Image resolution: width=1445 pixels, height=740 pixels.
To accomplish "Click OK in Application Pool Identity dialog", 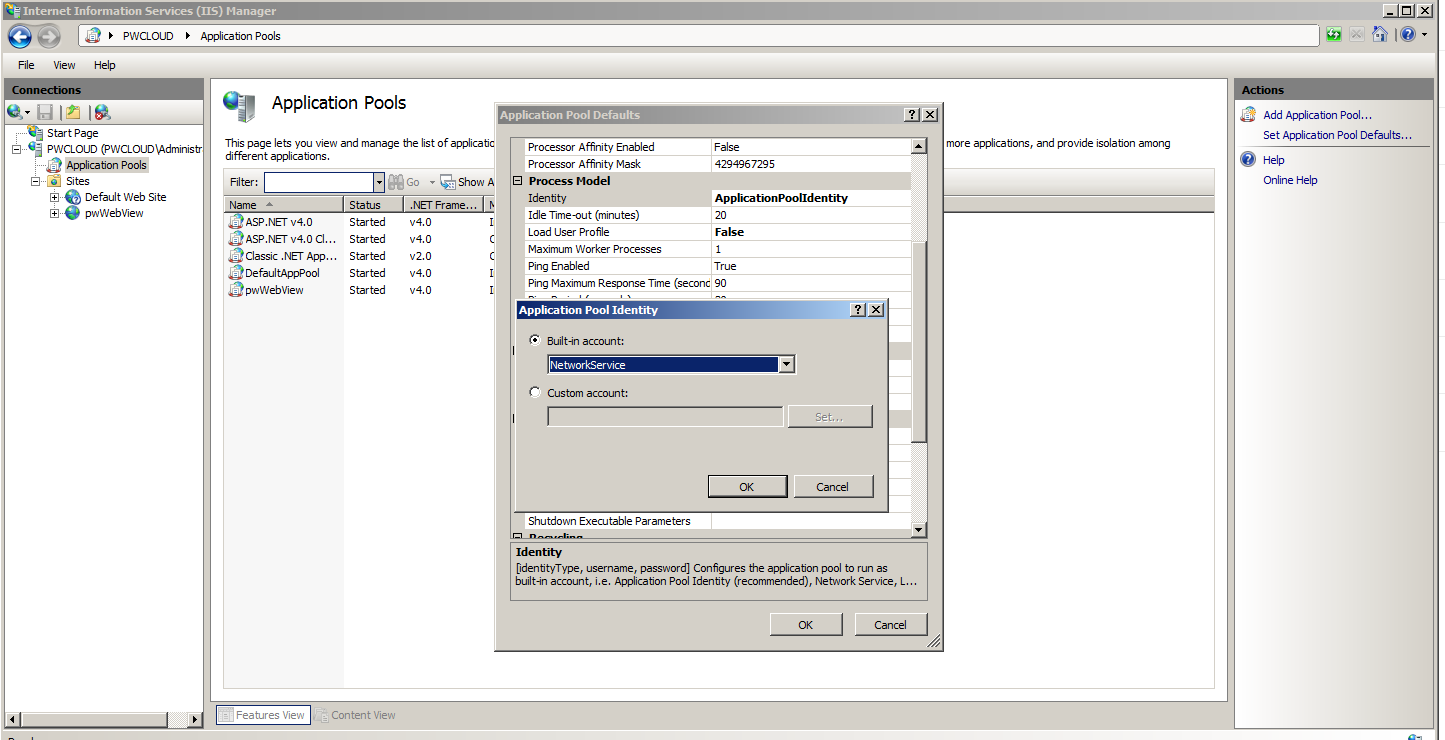I will click(x=746, y=486).
